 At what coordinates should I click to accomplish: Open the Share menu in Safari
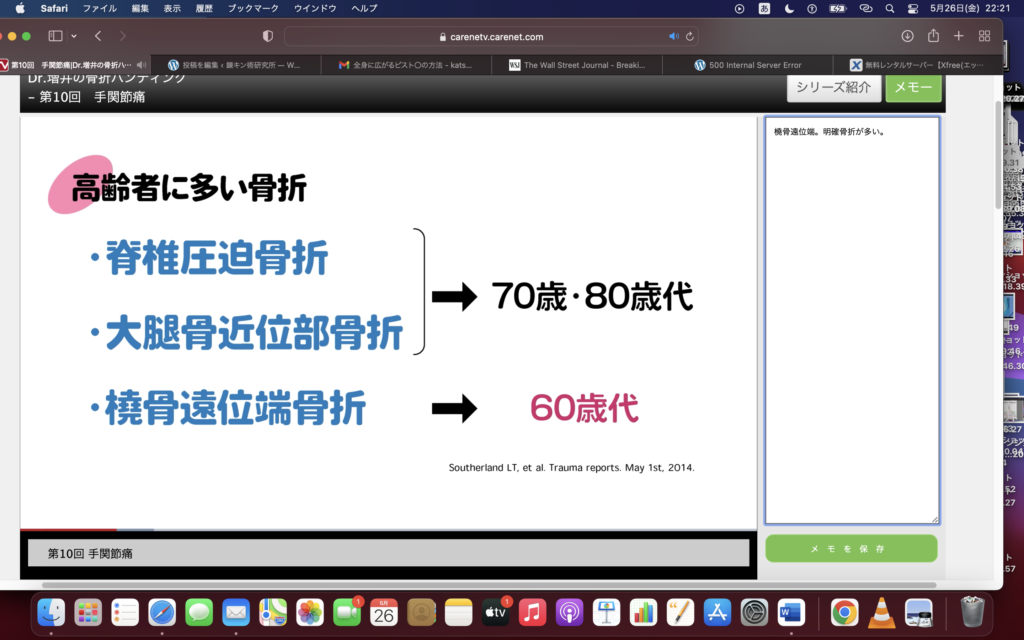(x=934, y=35)
